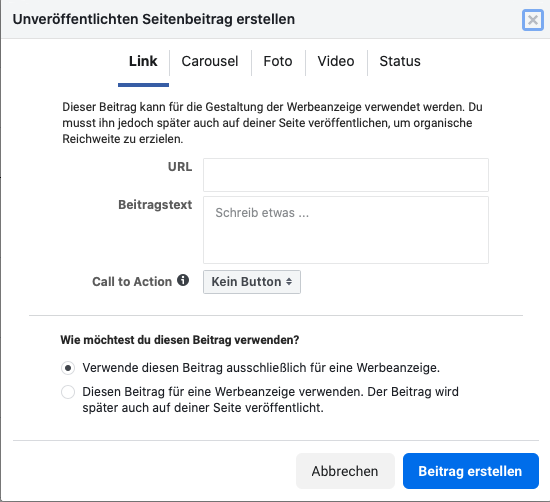Viewport: 550px width, 502px height.
Task: Select radio to publish later on page
Action: click(68, 392)
